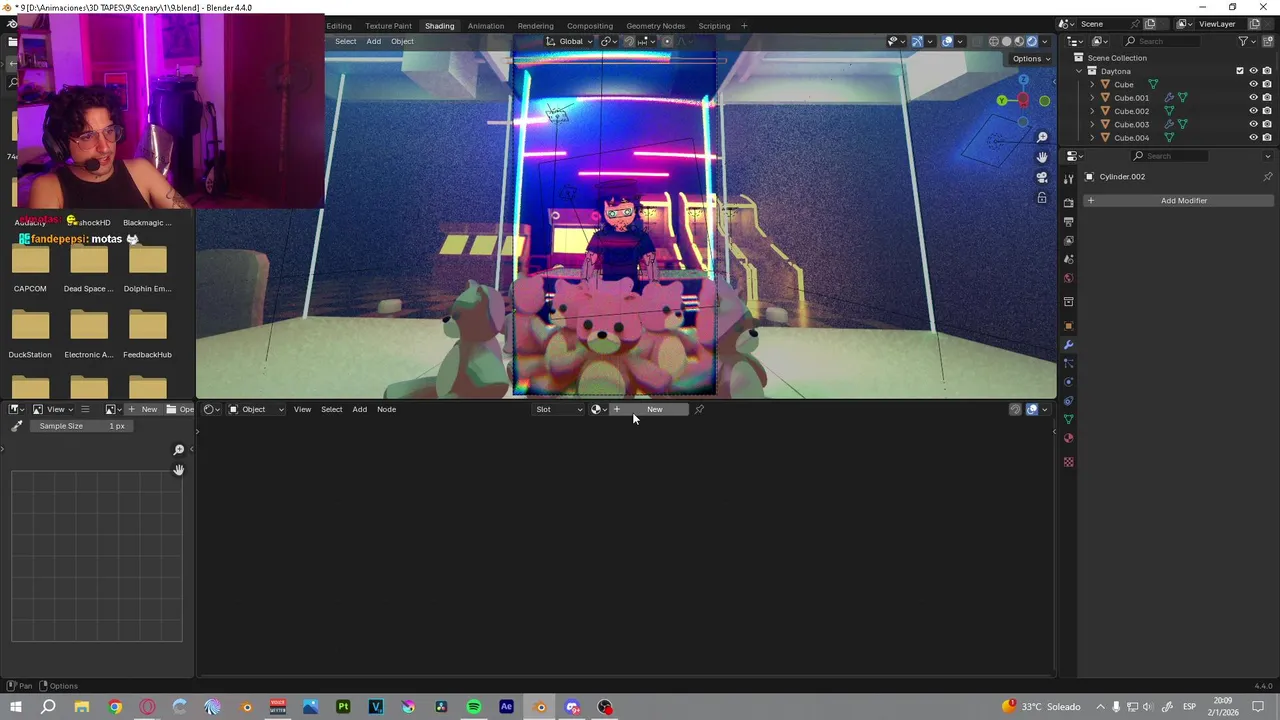Add a new workspace with plus tab
The height and width of the screenshot is (720, 1280).
(x=744, y=26)
